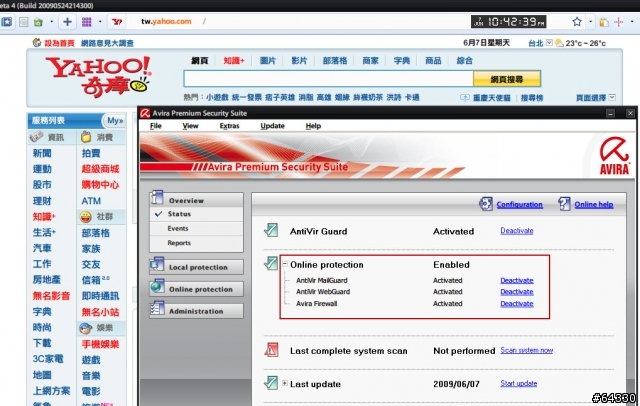Click Scan system now link
The height and width of the screenshot is (406, 640).
(x=527, y=350)
